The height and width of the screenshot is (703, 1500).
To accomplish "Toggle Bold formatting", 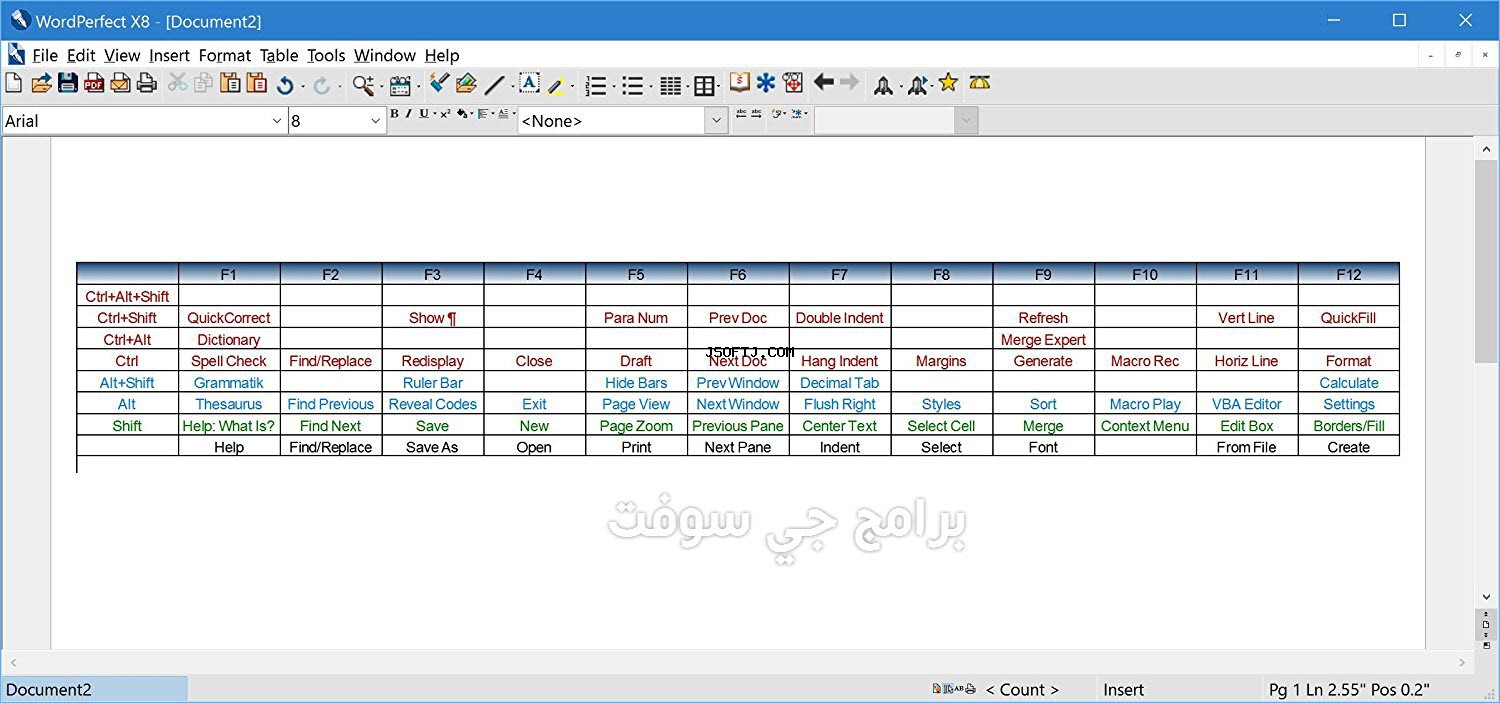I will [x=394, y=114].
